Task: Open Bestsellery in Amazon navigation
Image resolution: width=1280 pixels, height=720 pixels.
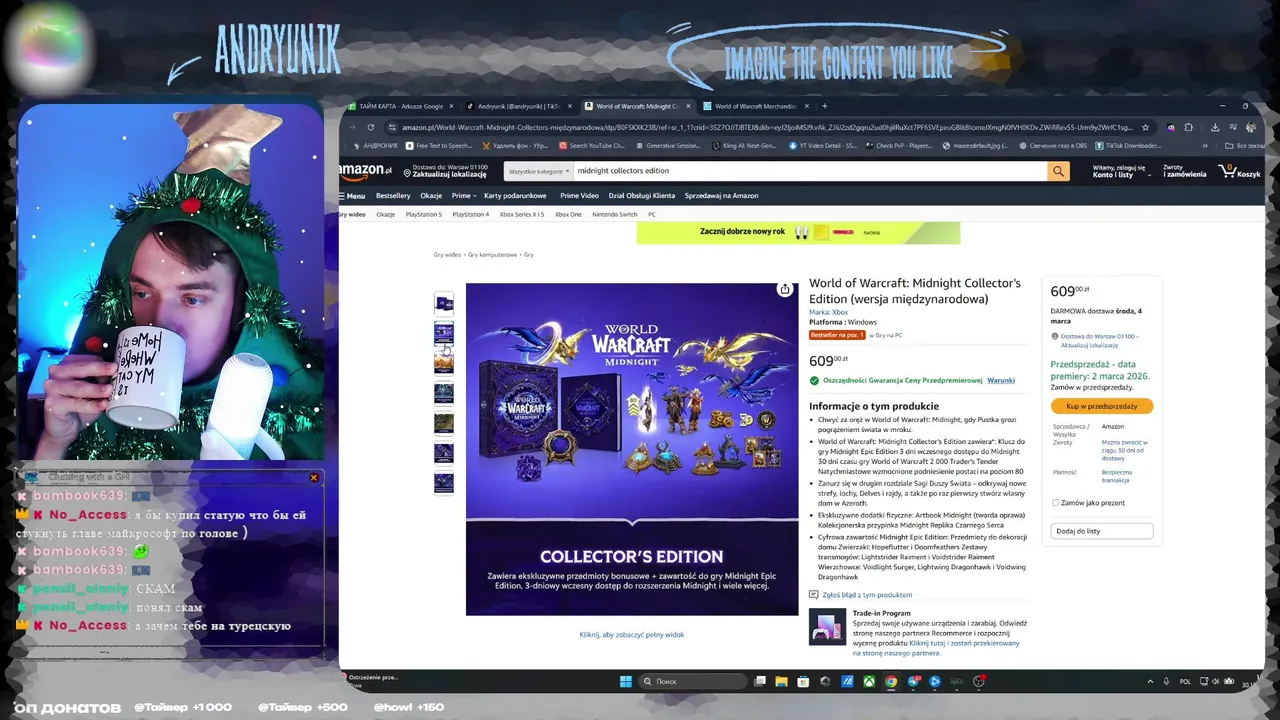Action: (x=393, y=196)
